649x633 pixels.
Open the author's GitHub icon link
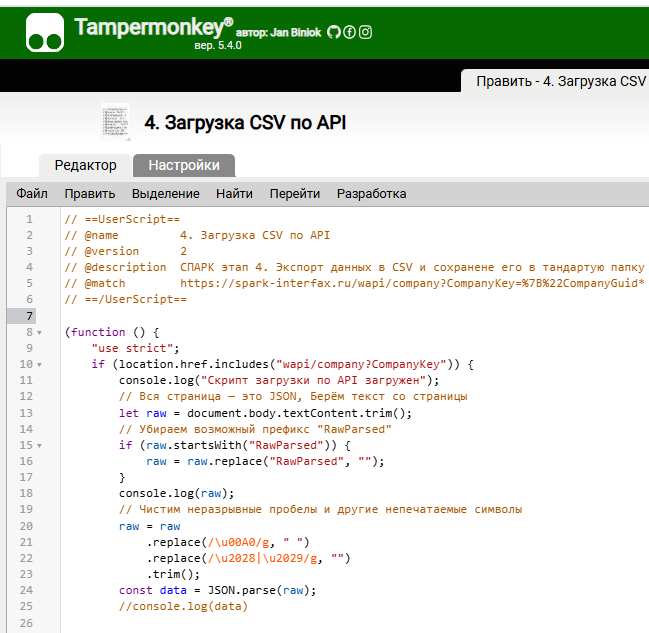(x=334, y=32)
